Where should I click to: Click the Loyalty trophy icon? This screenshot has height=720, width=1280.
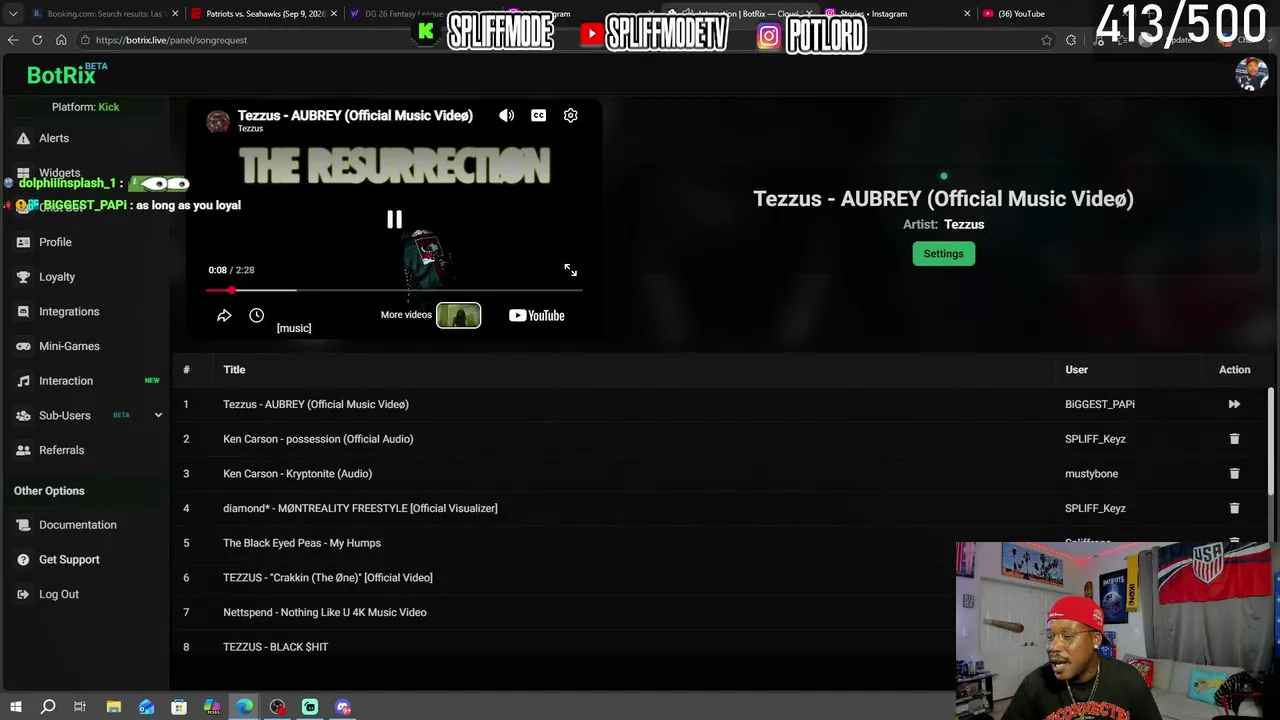tap(23, 277)
